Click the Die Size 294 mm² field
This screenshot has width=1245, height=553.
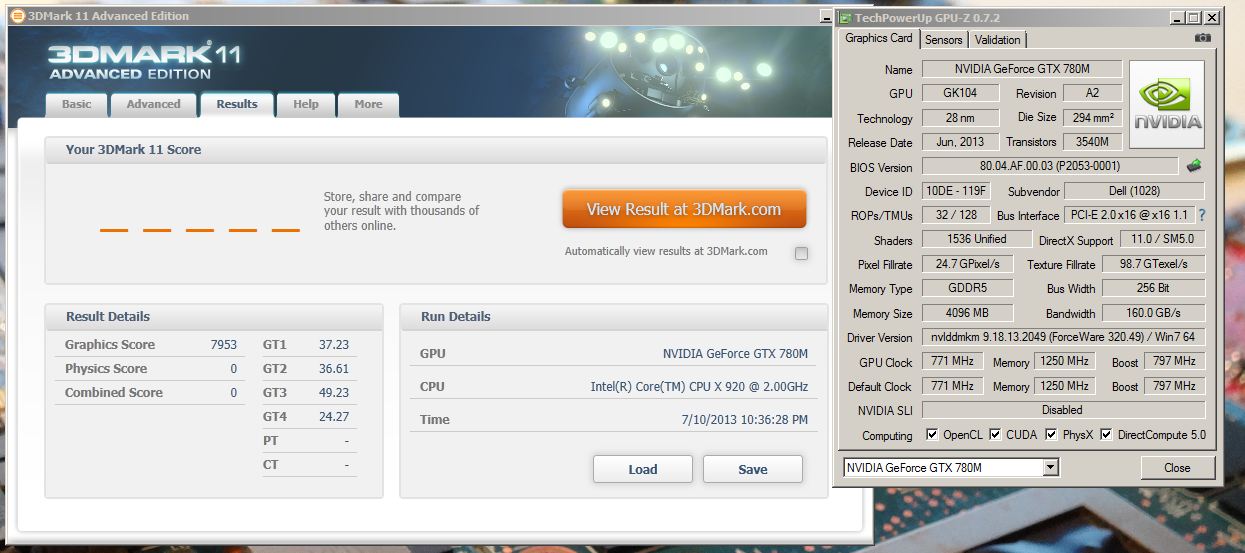[1092, 117]
